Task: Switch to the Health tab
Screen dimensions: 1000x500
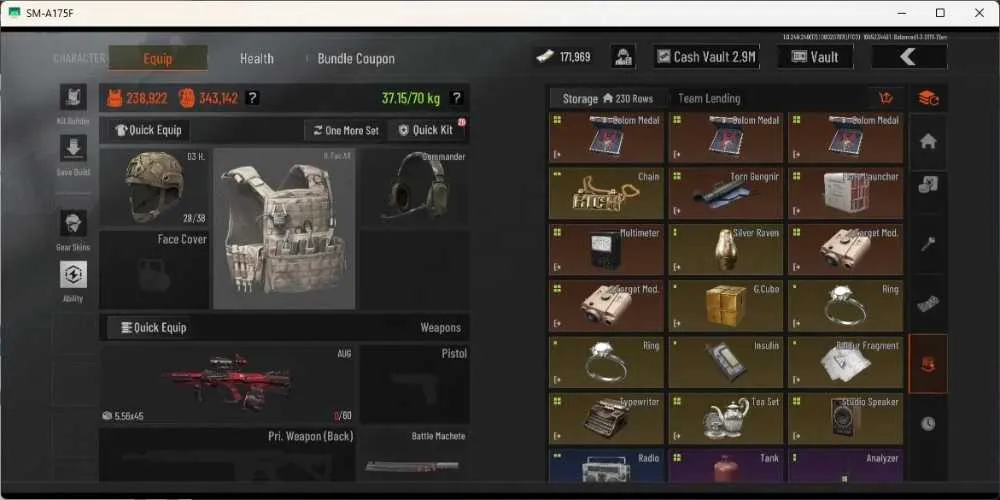Action: [x=256, y=59]
